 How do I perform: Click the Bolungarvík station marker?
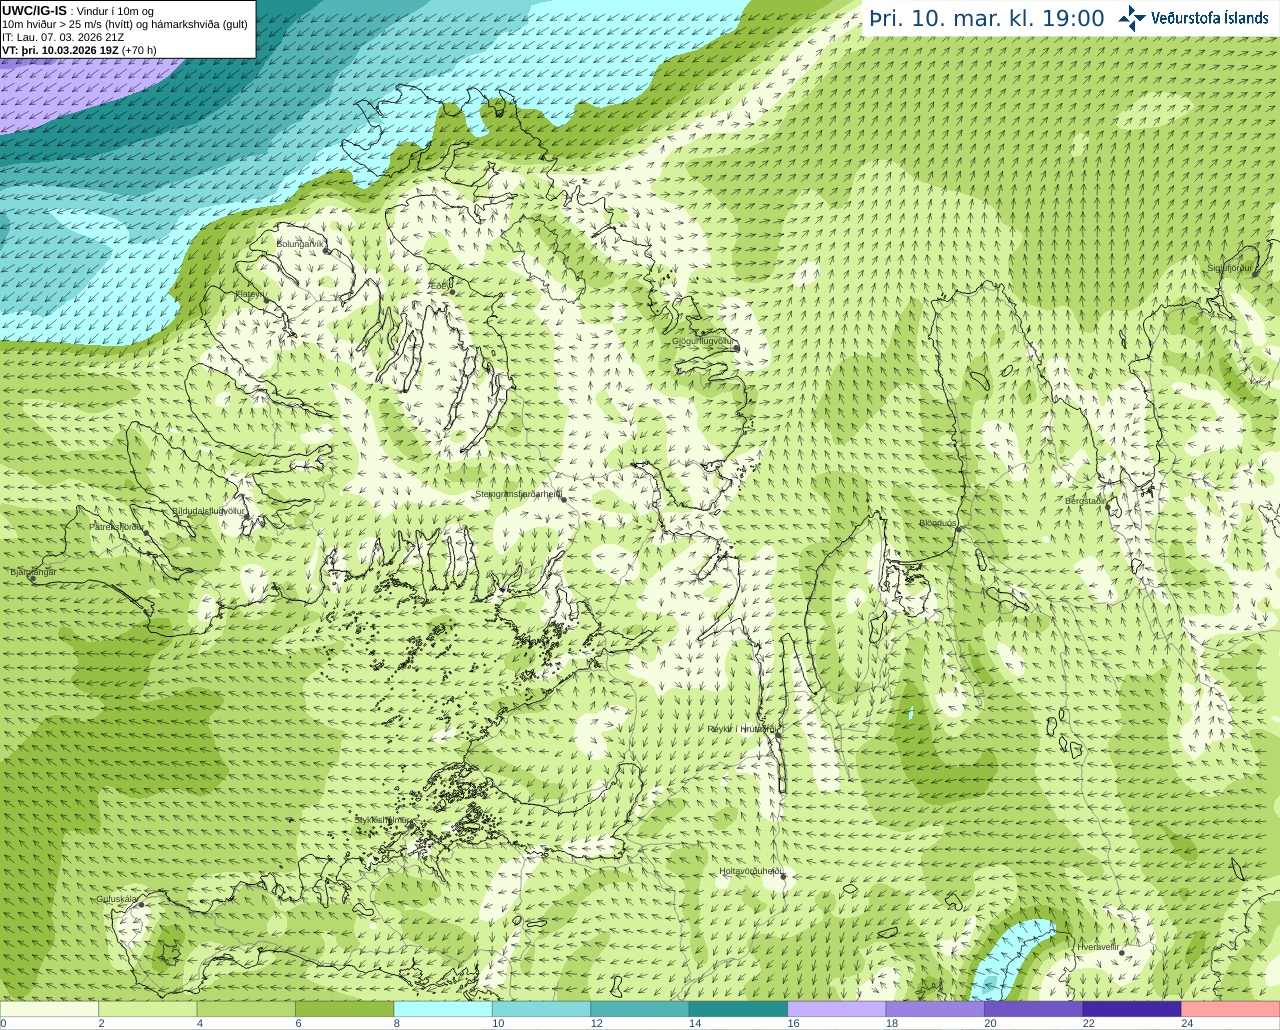326,251
